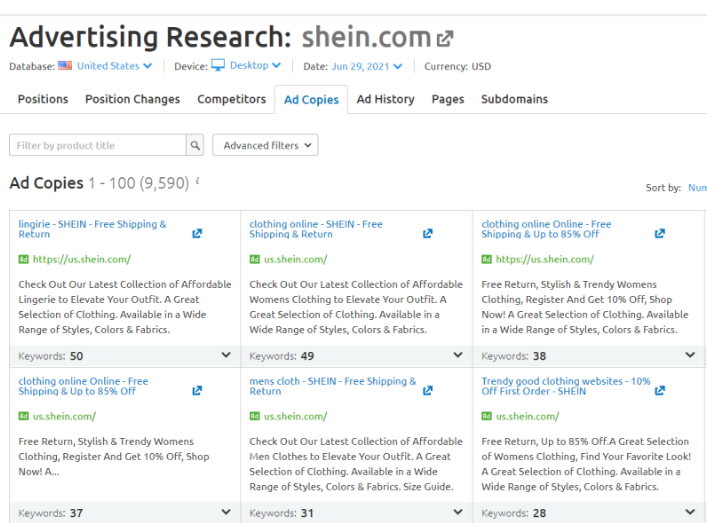Screen dimensions: 707x523
Task: Click the search magnifier icon in filter box
Action: [195, 145]
